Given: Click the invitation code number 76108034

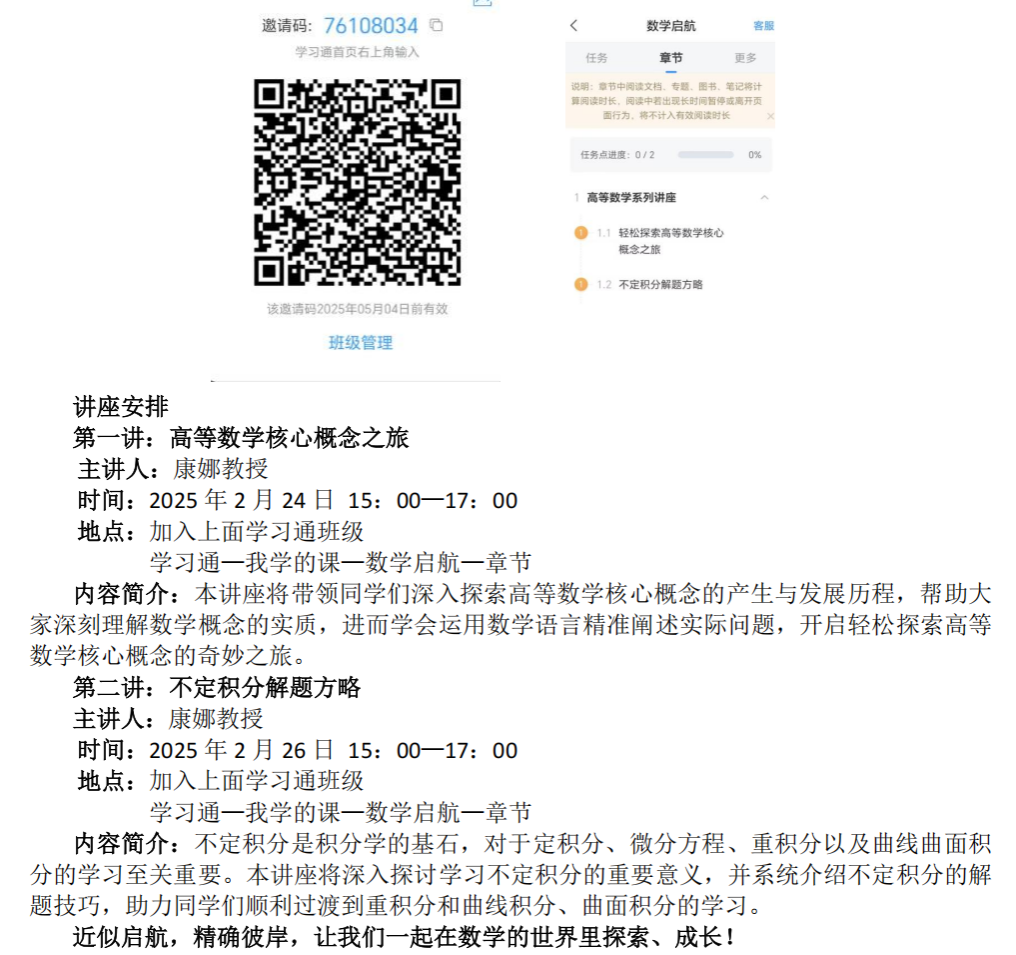Looking at the screenshot, I should tap(371, 25).
